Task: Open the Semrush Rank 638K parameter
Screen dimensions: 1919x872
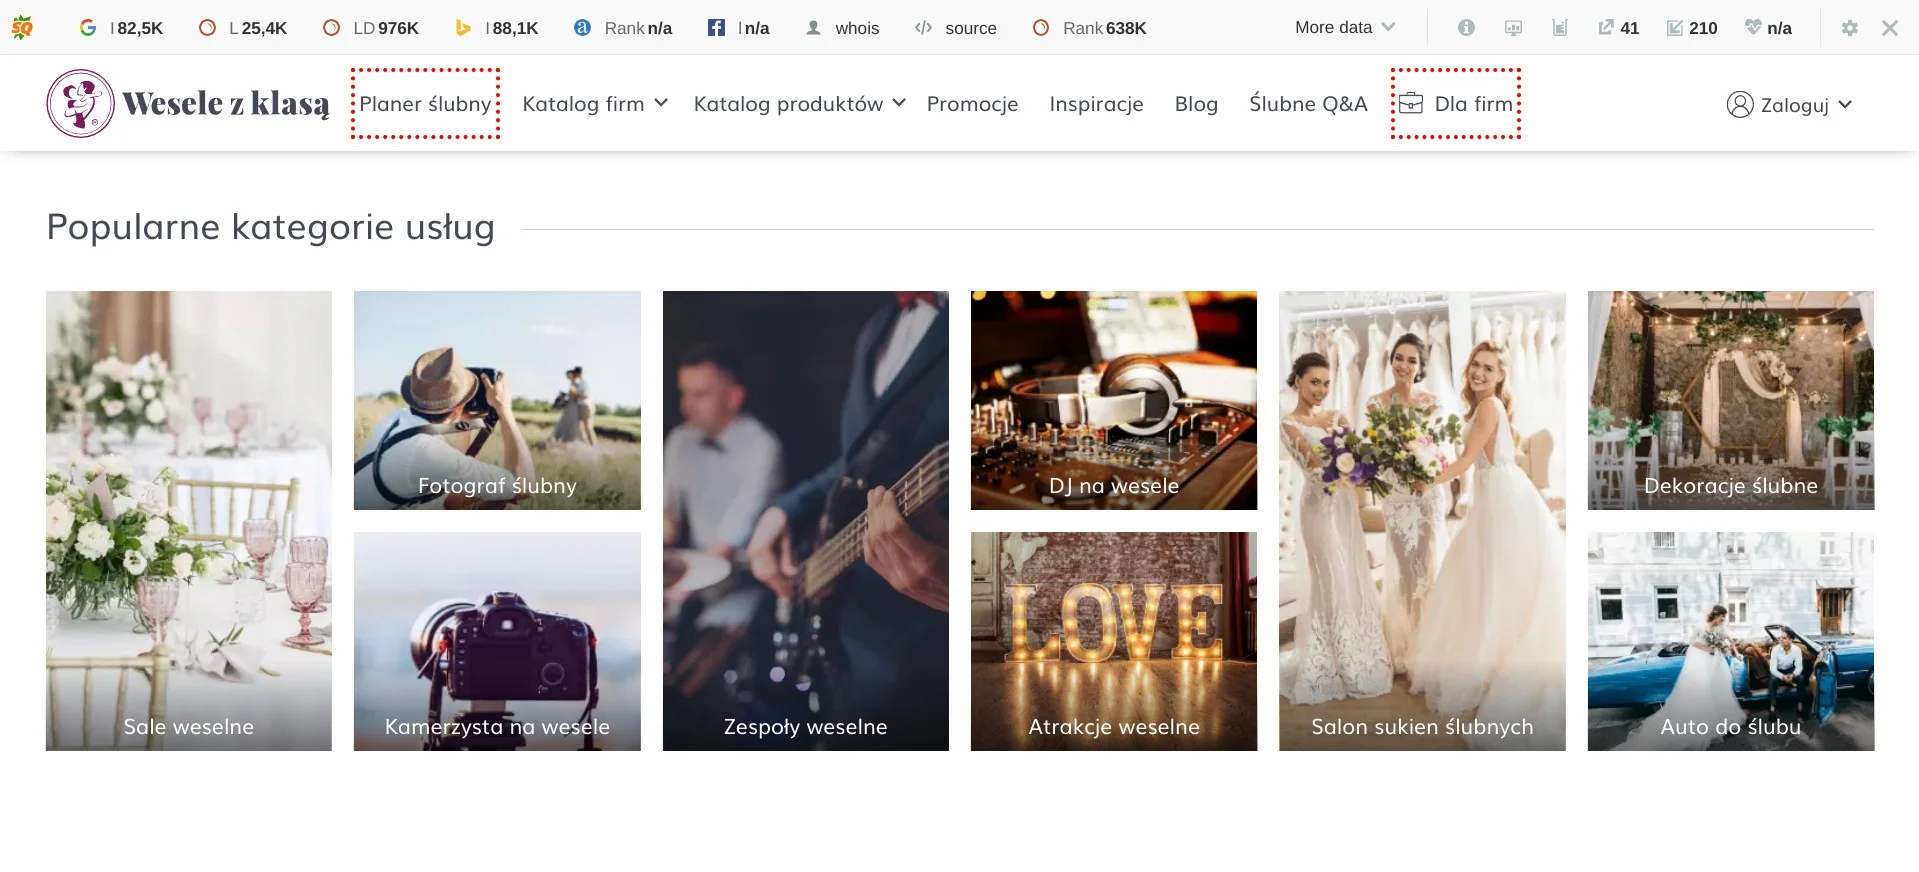Action: [1090, 28]
